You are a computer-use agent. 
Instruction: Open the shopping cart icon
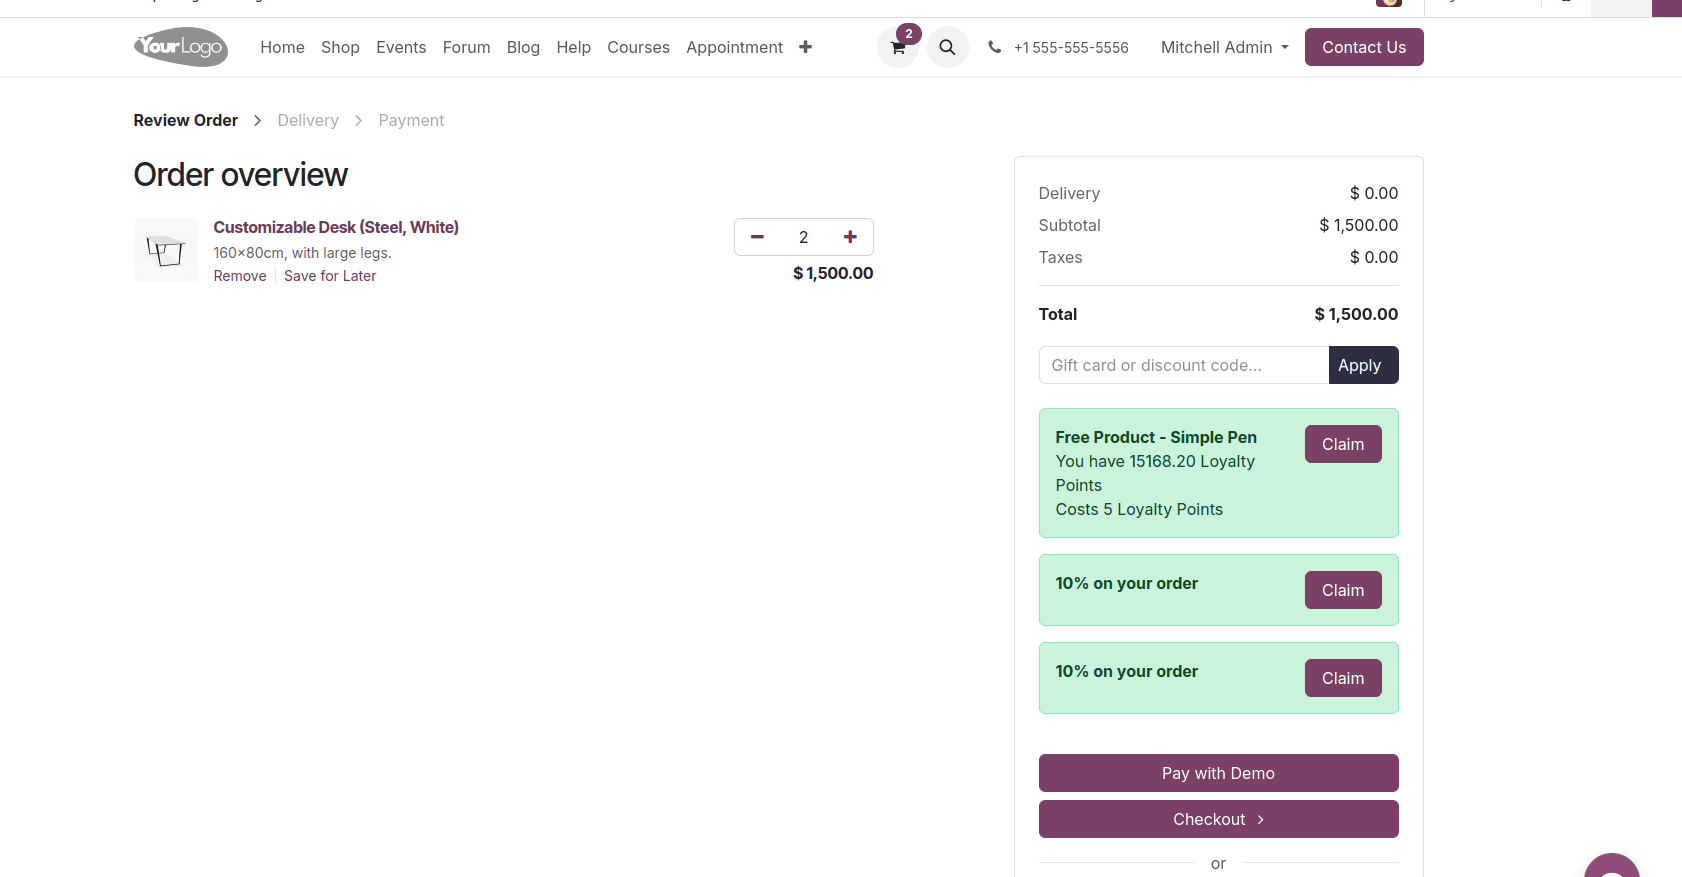click(898, 47)
